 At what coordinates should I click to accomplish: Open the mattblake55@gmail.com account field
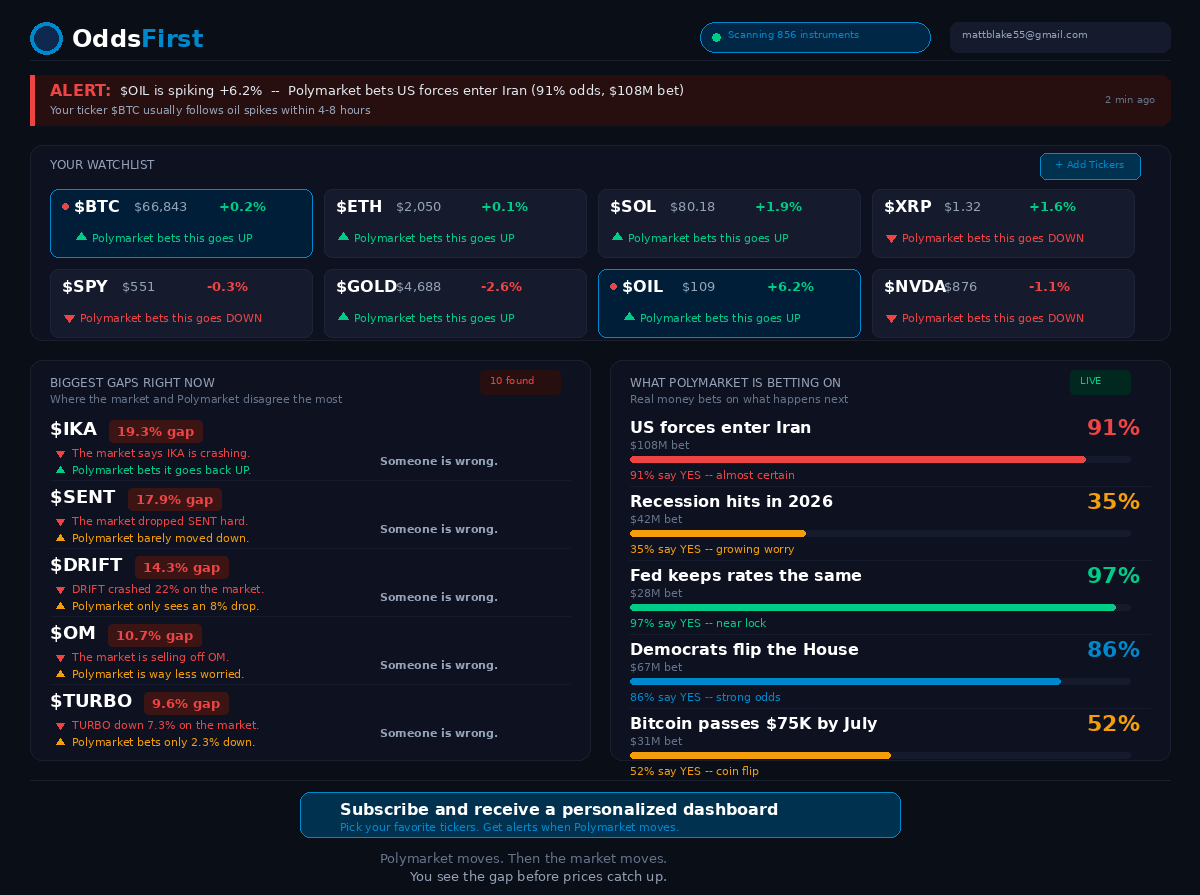point(1060,37)
